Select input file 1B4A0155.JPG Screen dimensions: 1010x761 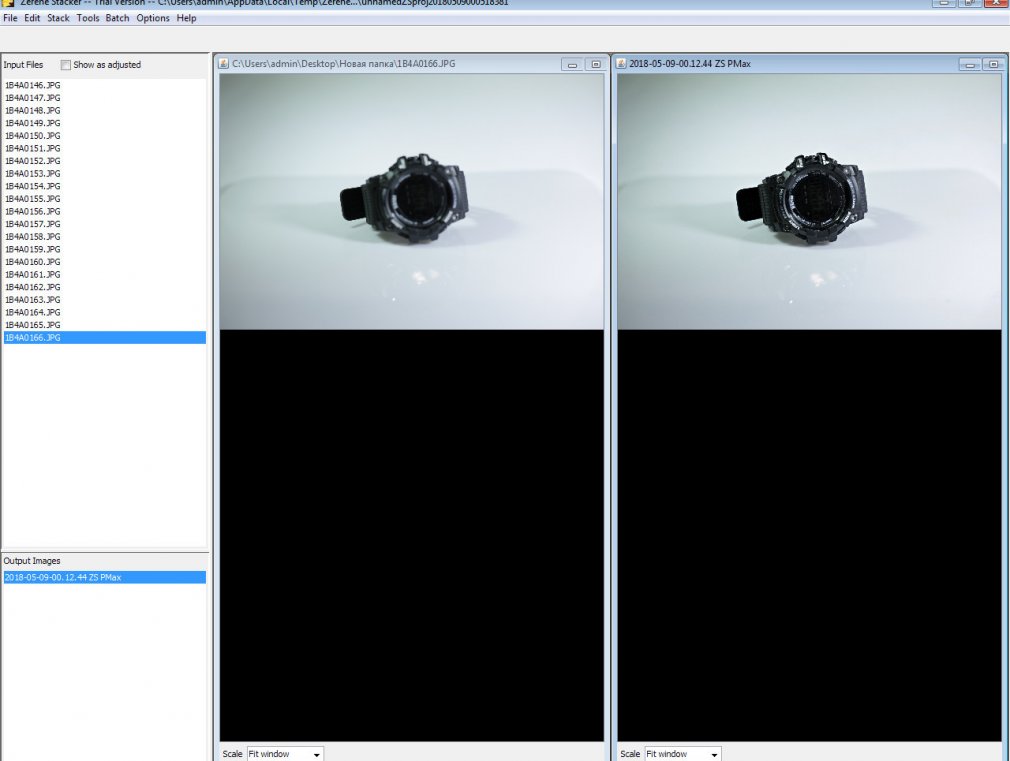coord(104,198)
